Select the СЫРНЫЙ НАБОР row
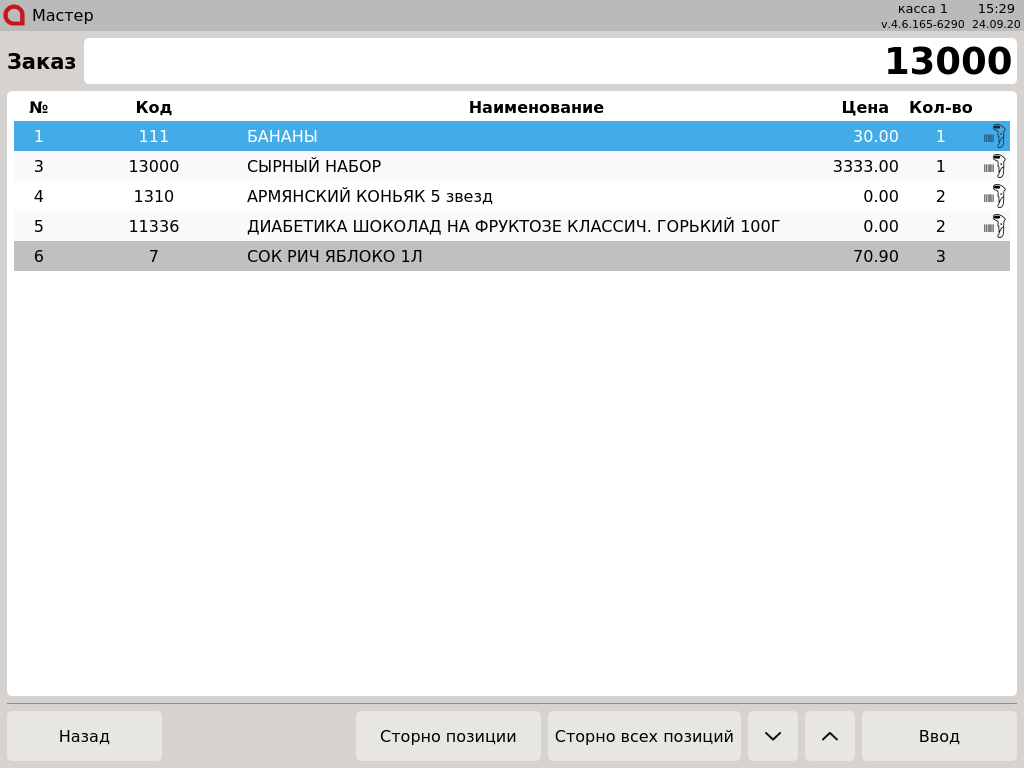 point(512,166)
